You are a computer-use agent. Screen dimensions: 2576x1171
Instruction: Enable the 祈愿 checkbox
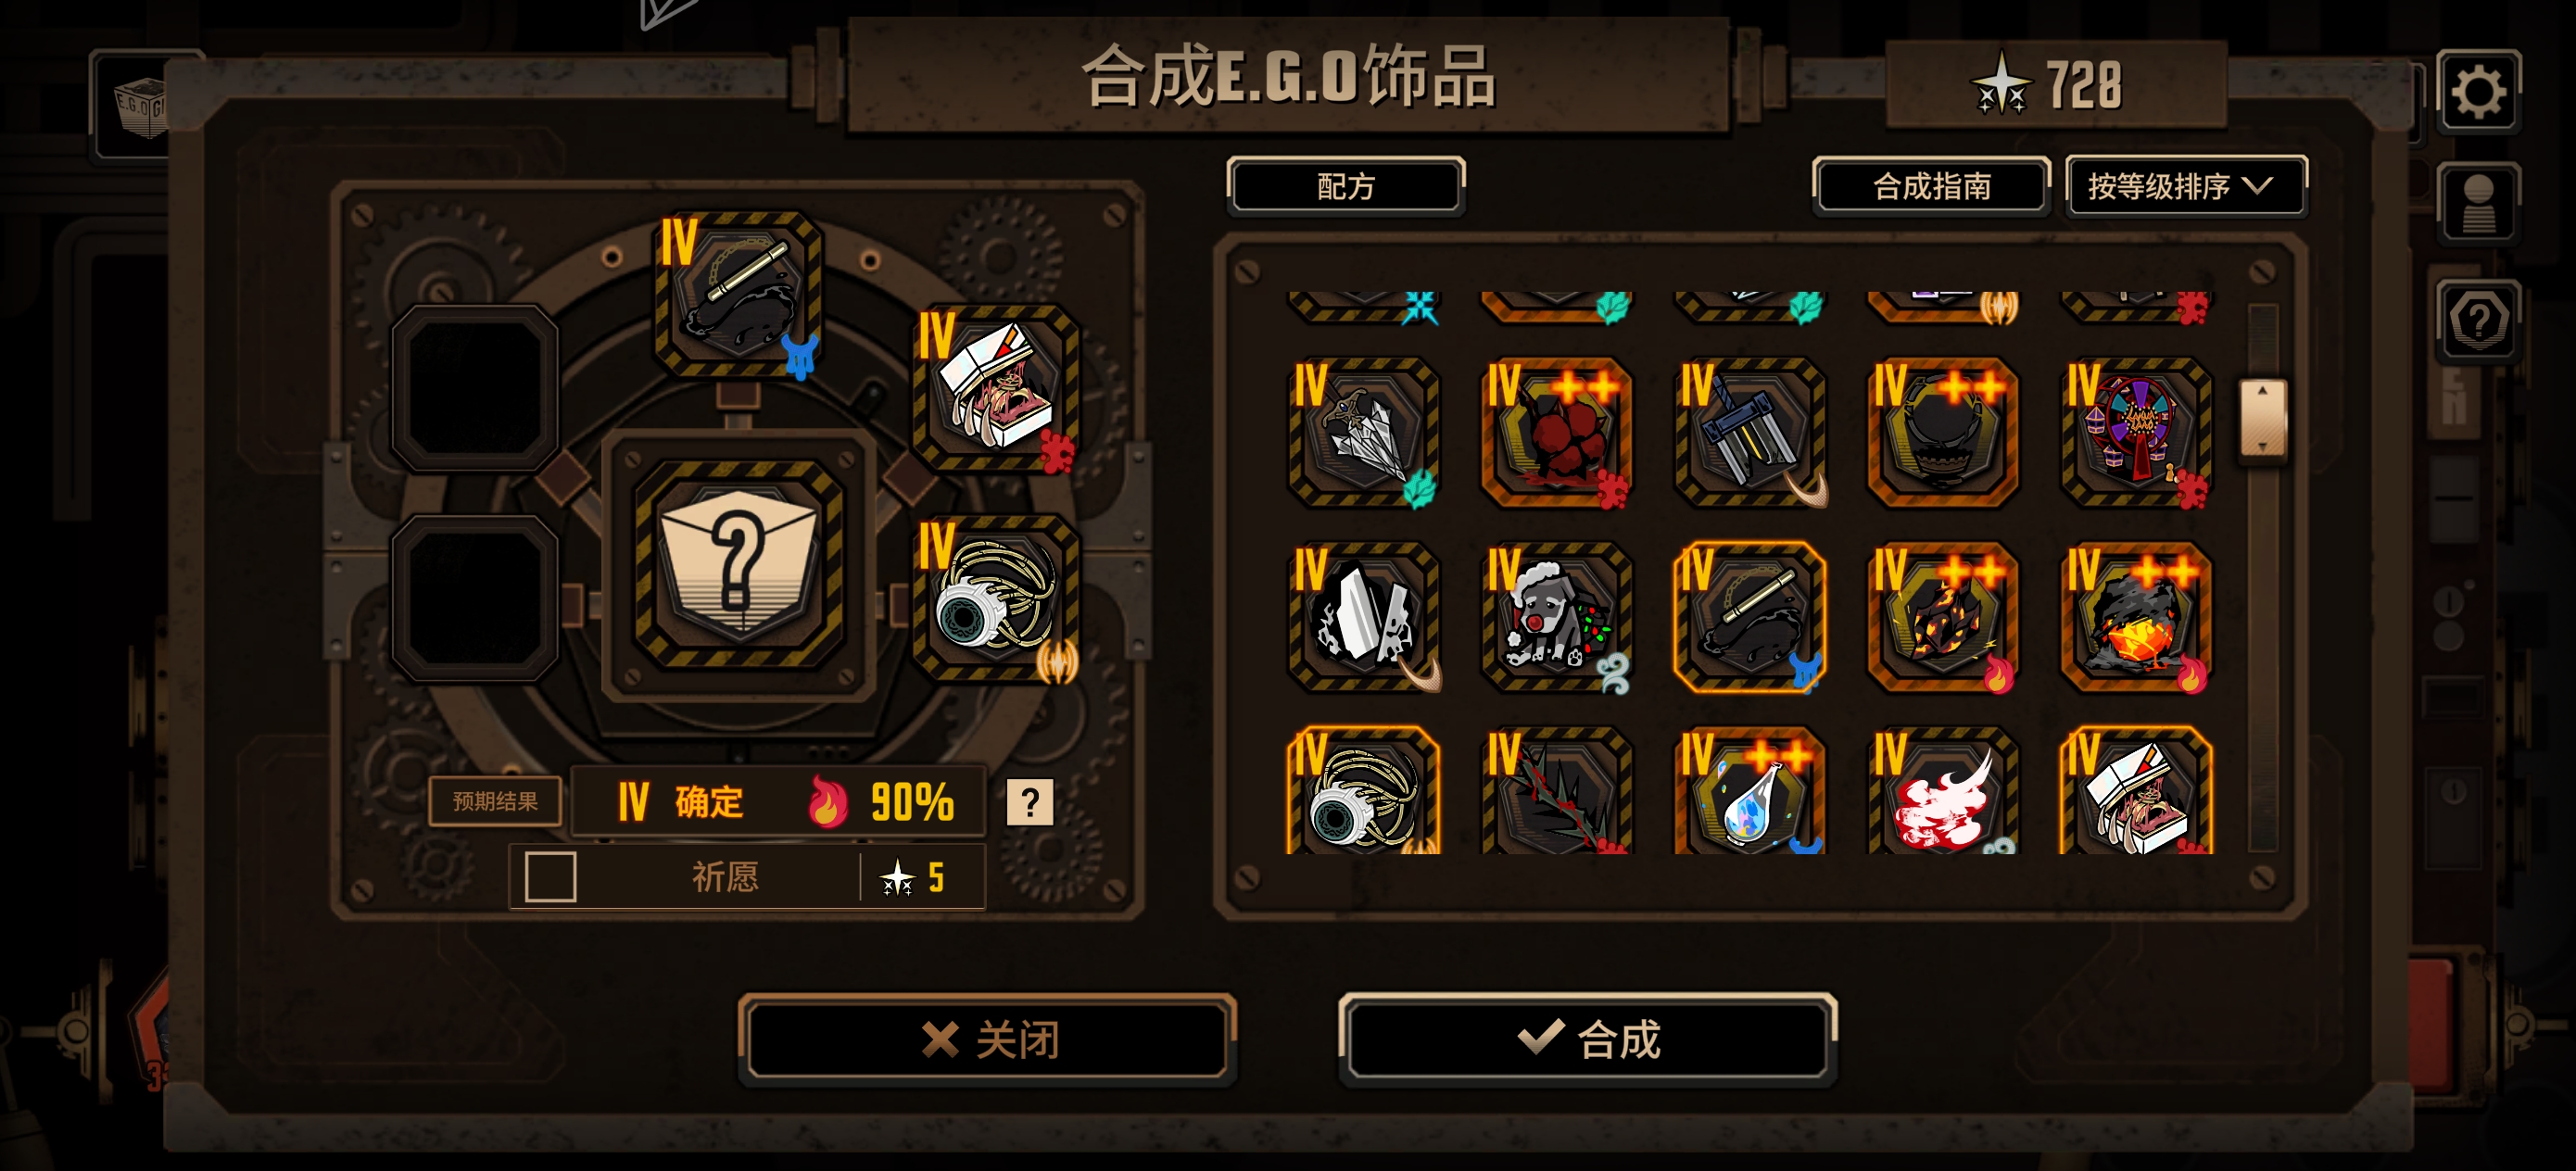tap(550, 877)
